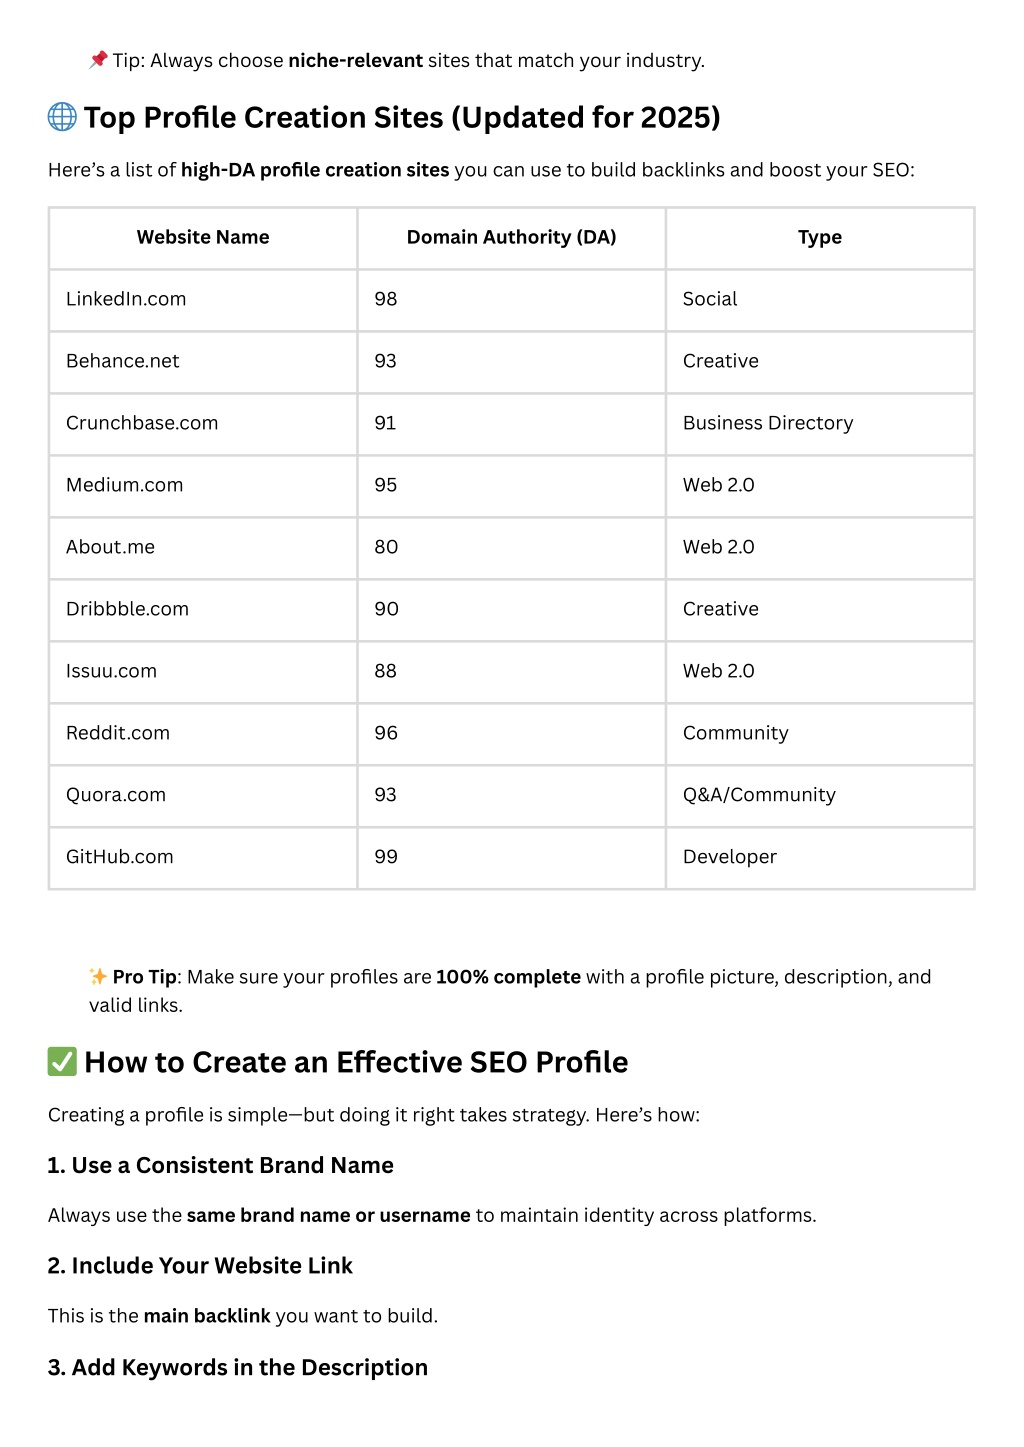Click heading Include Your Website Link
Viewport: 1024px width, 1447px height.
pos(200,1265)
